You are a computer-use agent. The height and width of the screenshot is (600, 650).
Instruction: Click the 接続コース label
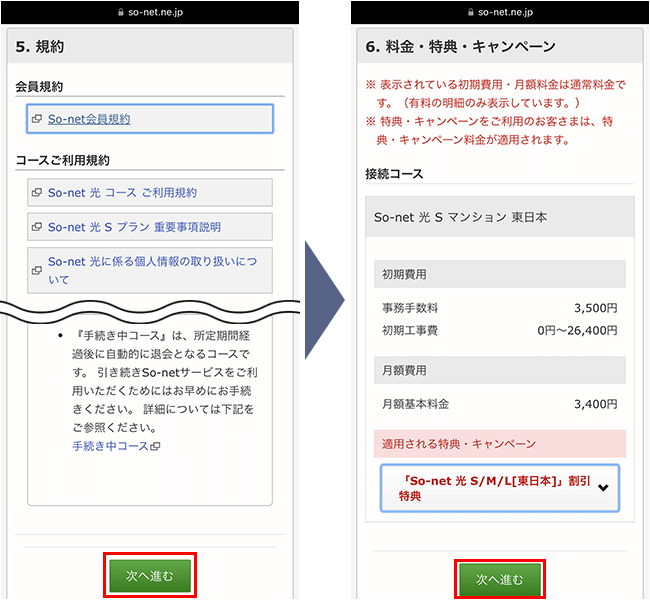tap(394, 174)
